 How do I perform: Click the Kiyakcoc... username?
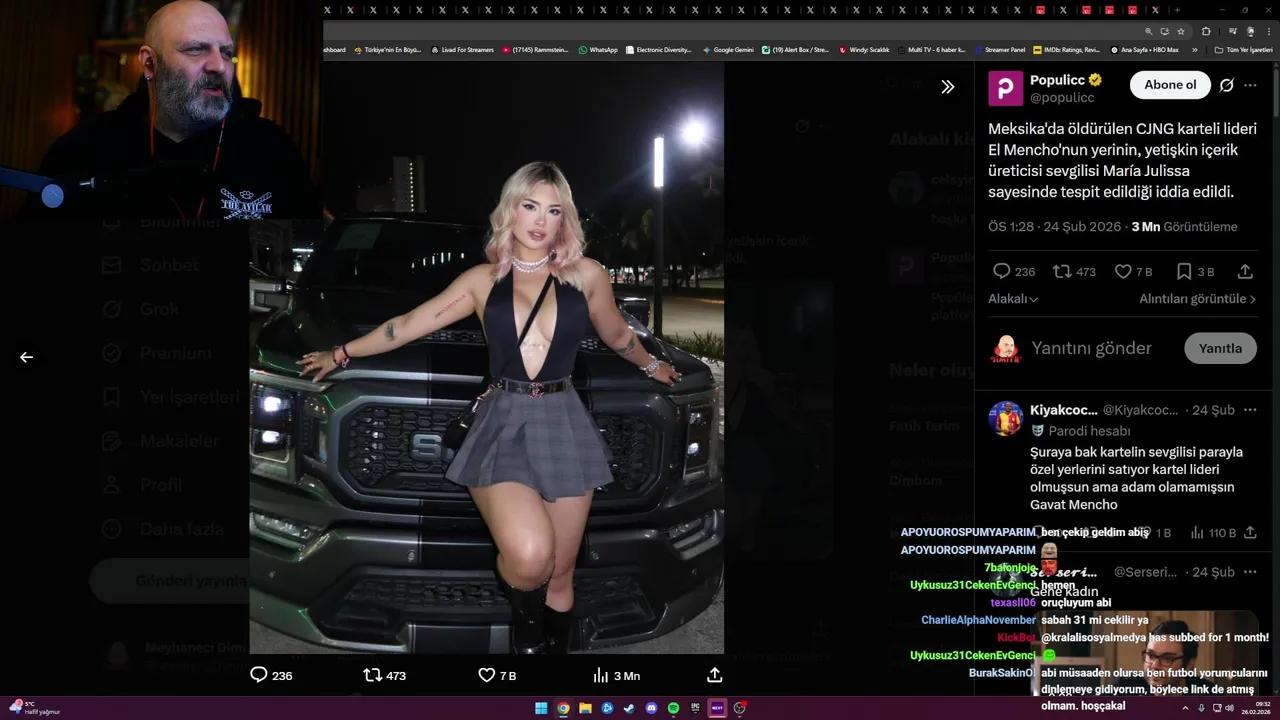click(1062, 410)
